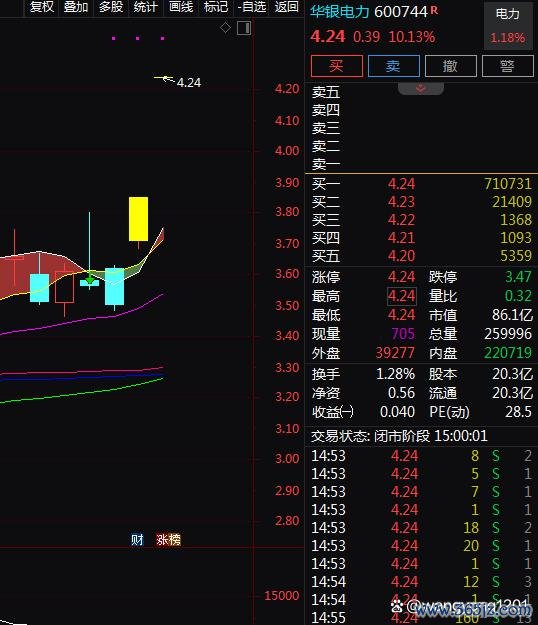Open the 统计 statistics tool
Viewport: 538px width, 625px height.
pos(145,7)
